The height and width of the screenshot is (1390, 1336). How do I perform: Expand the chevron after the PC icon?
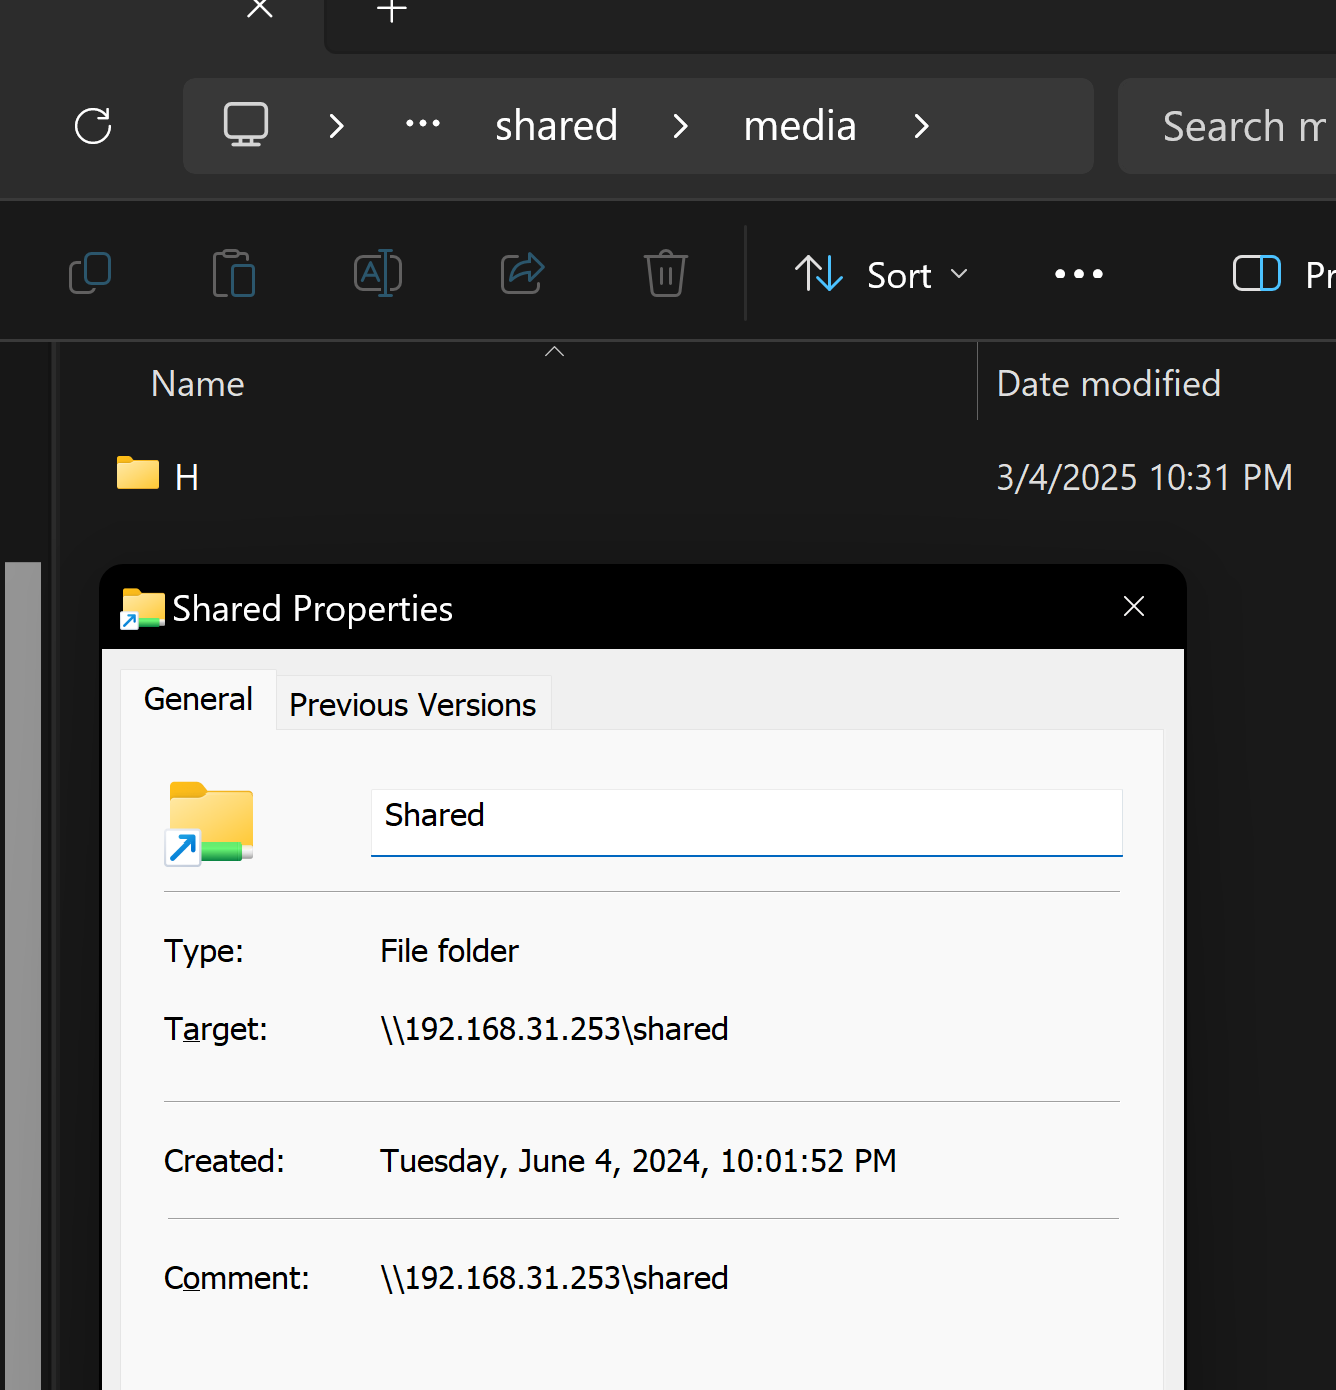(x=337, y=126)
